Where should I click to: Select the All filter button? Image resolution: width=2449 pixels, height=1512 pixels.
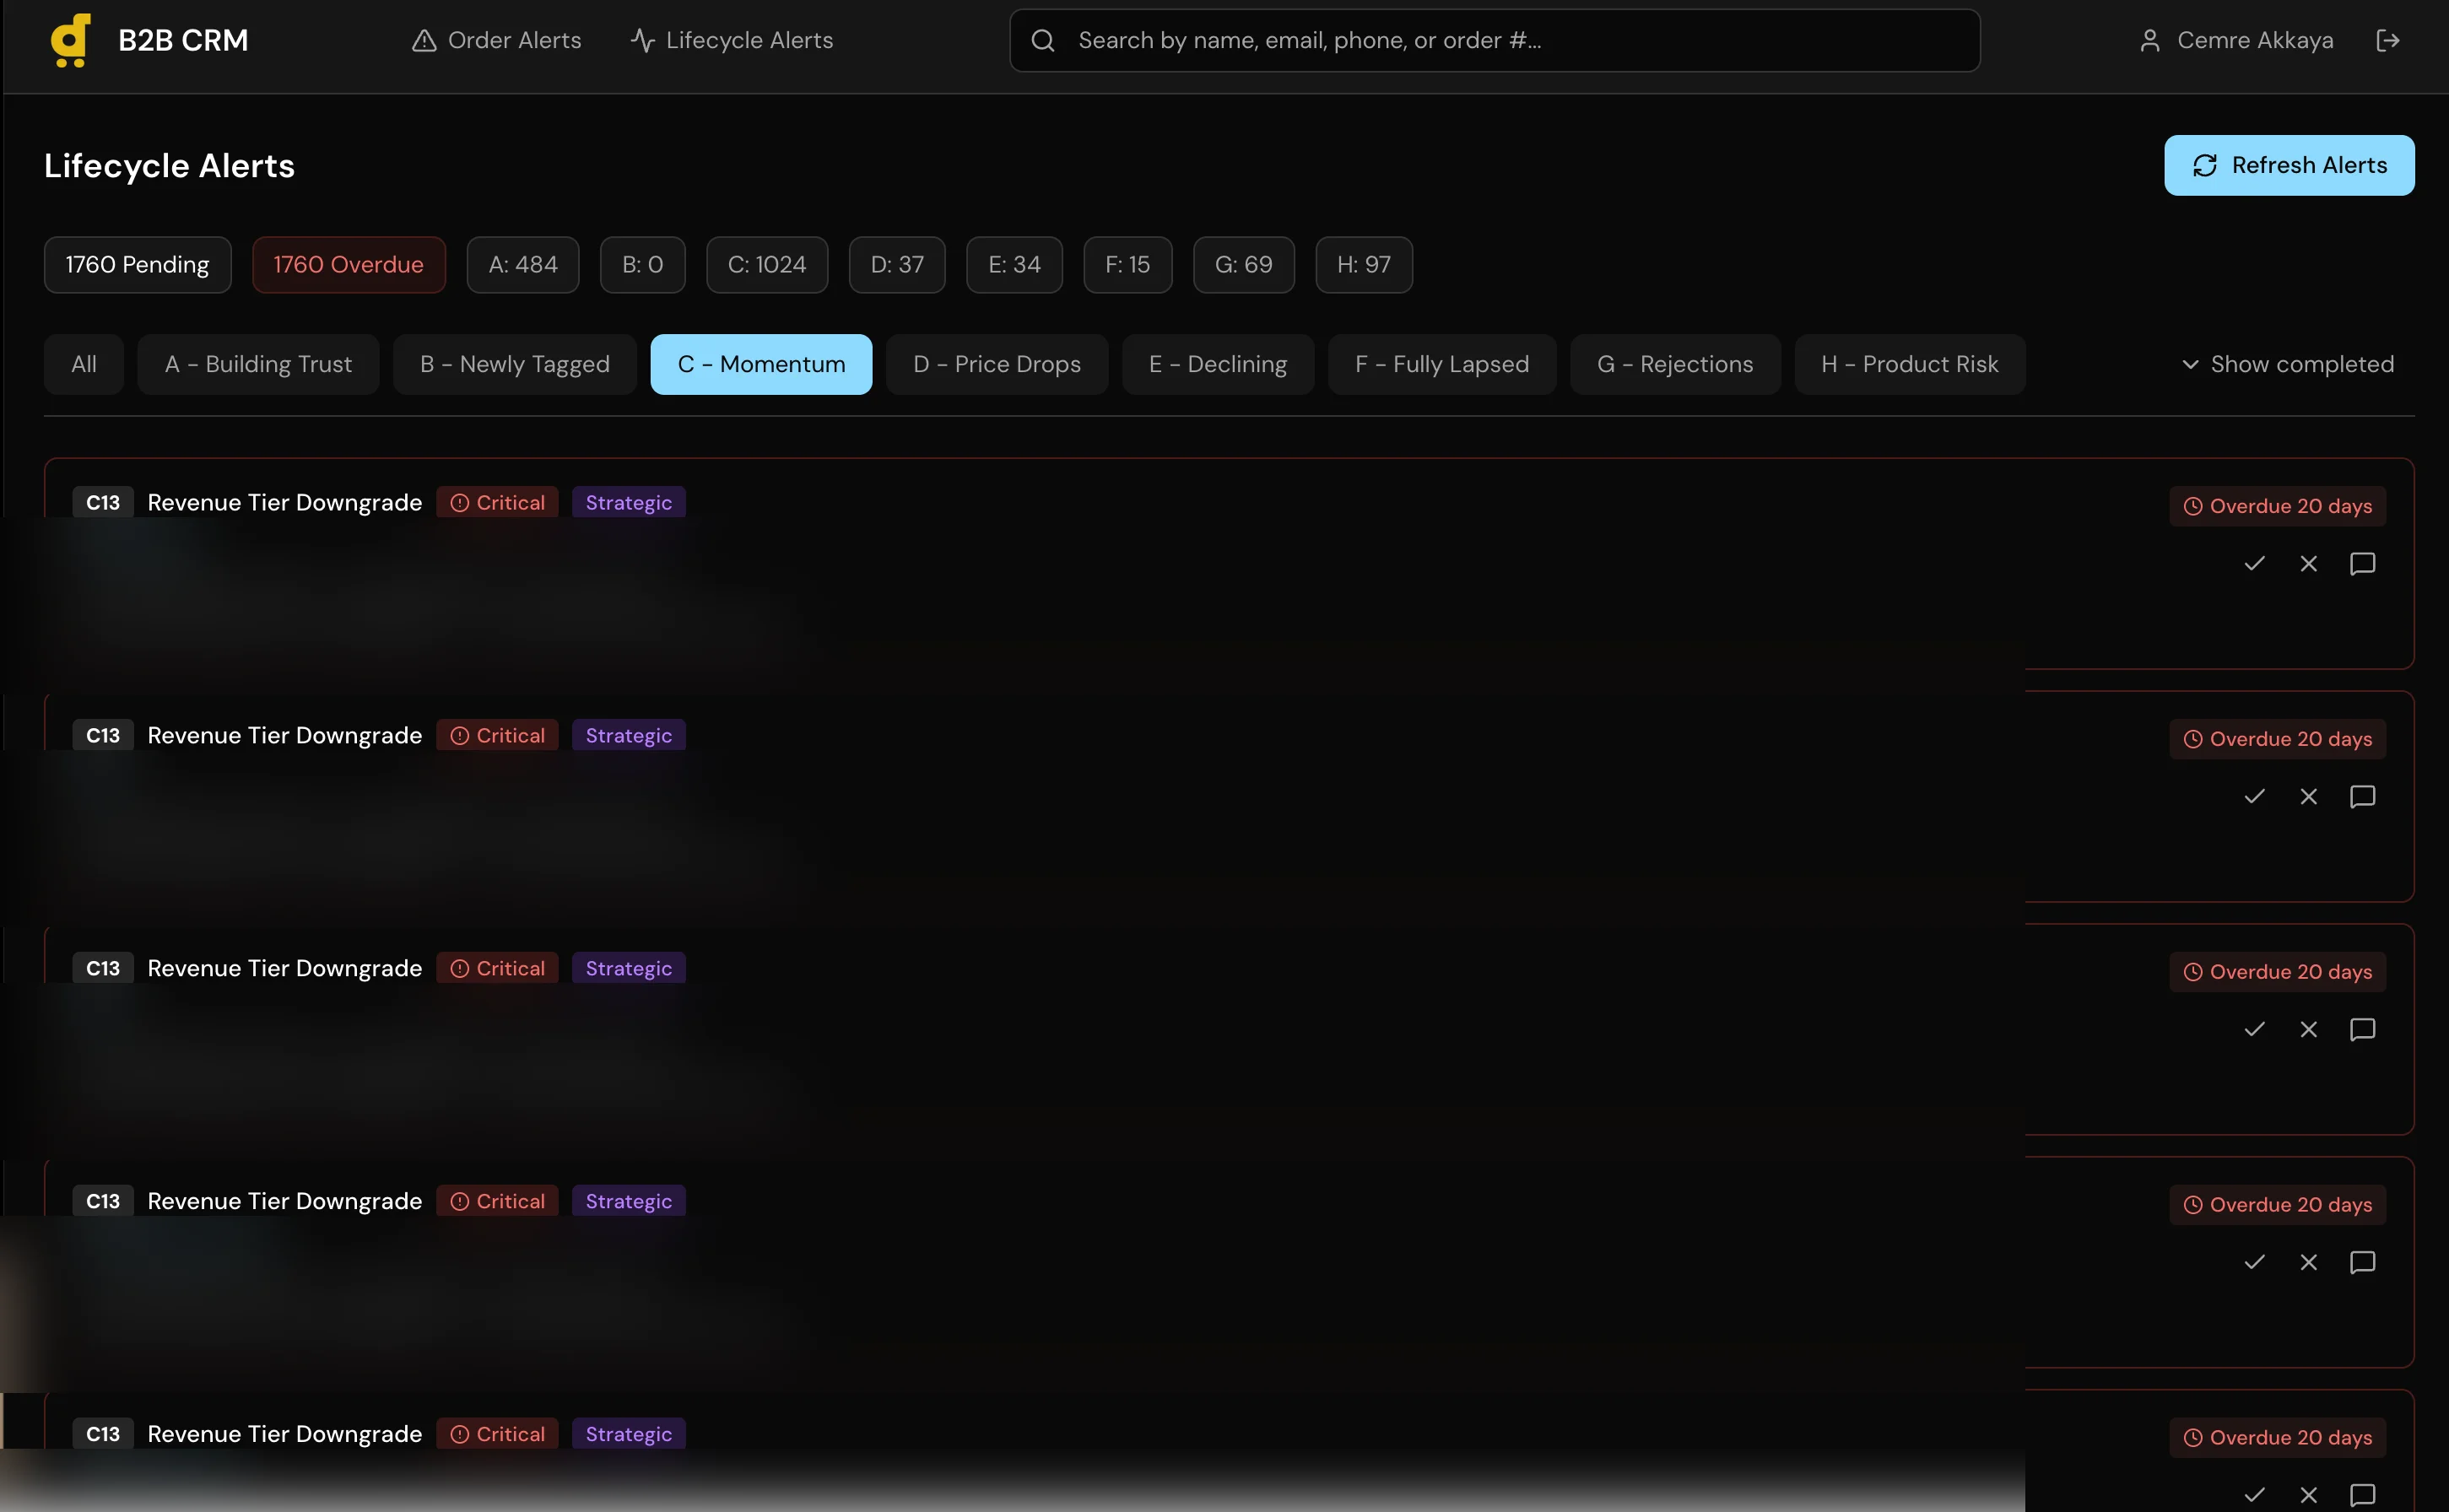point(83,364)
